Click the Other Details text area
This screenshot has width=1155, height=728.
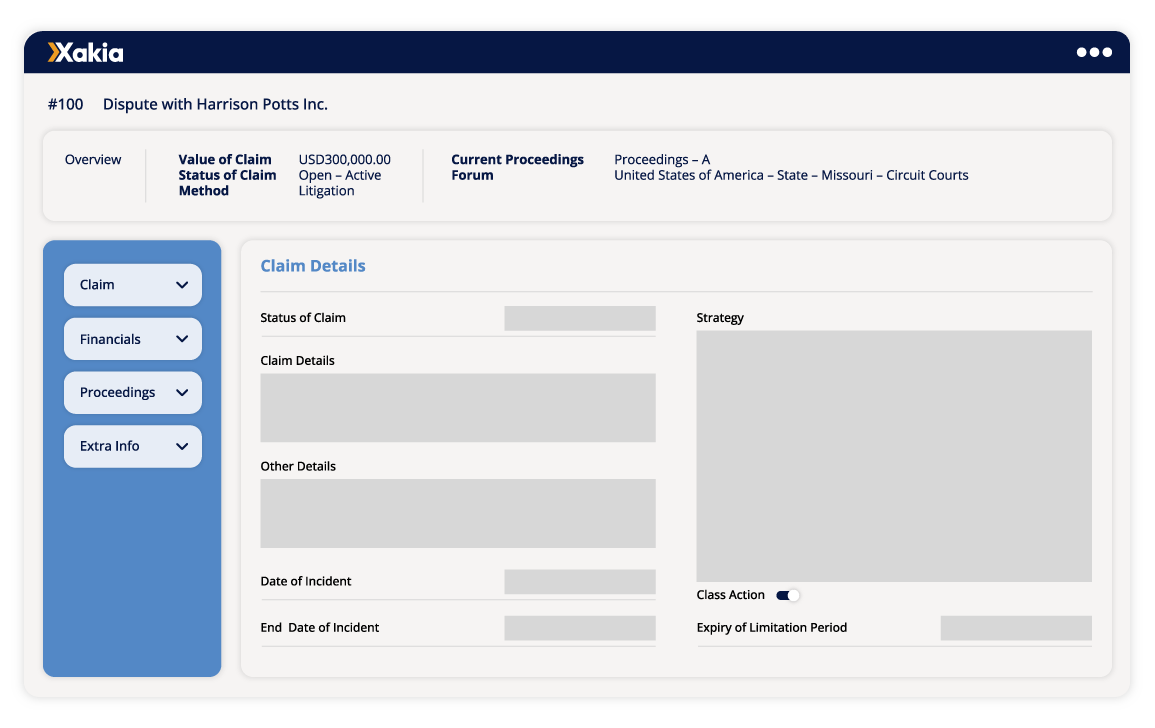[458, 513]
